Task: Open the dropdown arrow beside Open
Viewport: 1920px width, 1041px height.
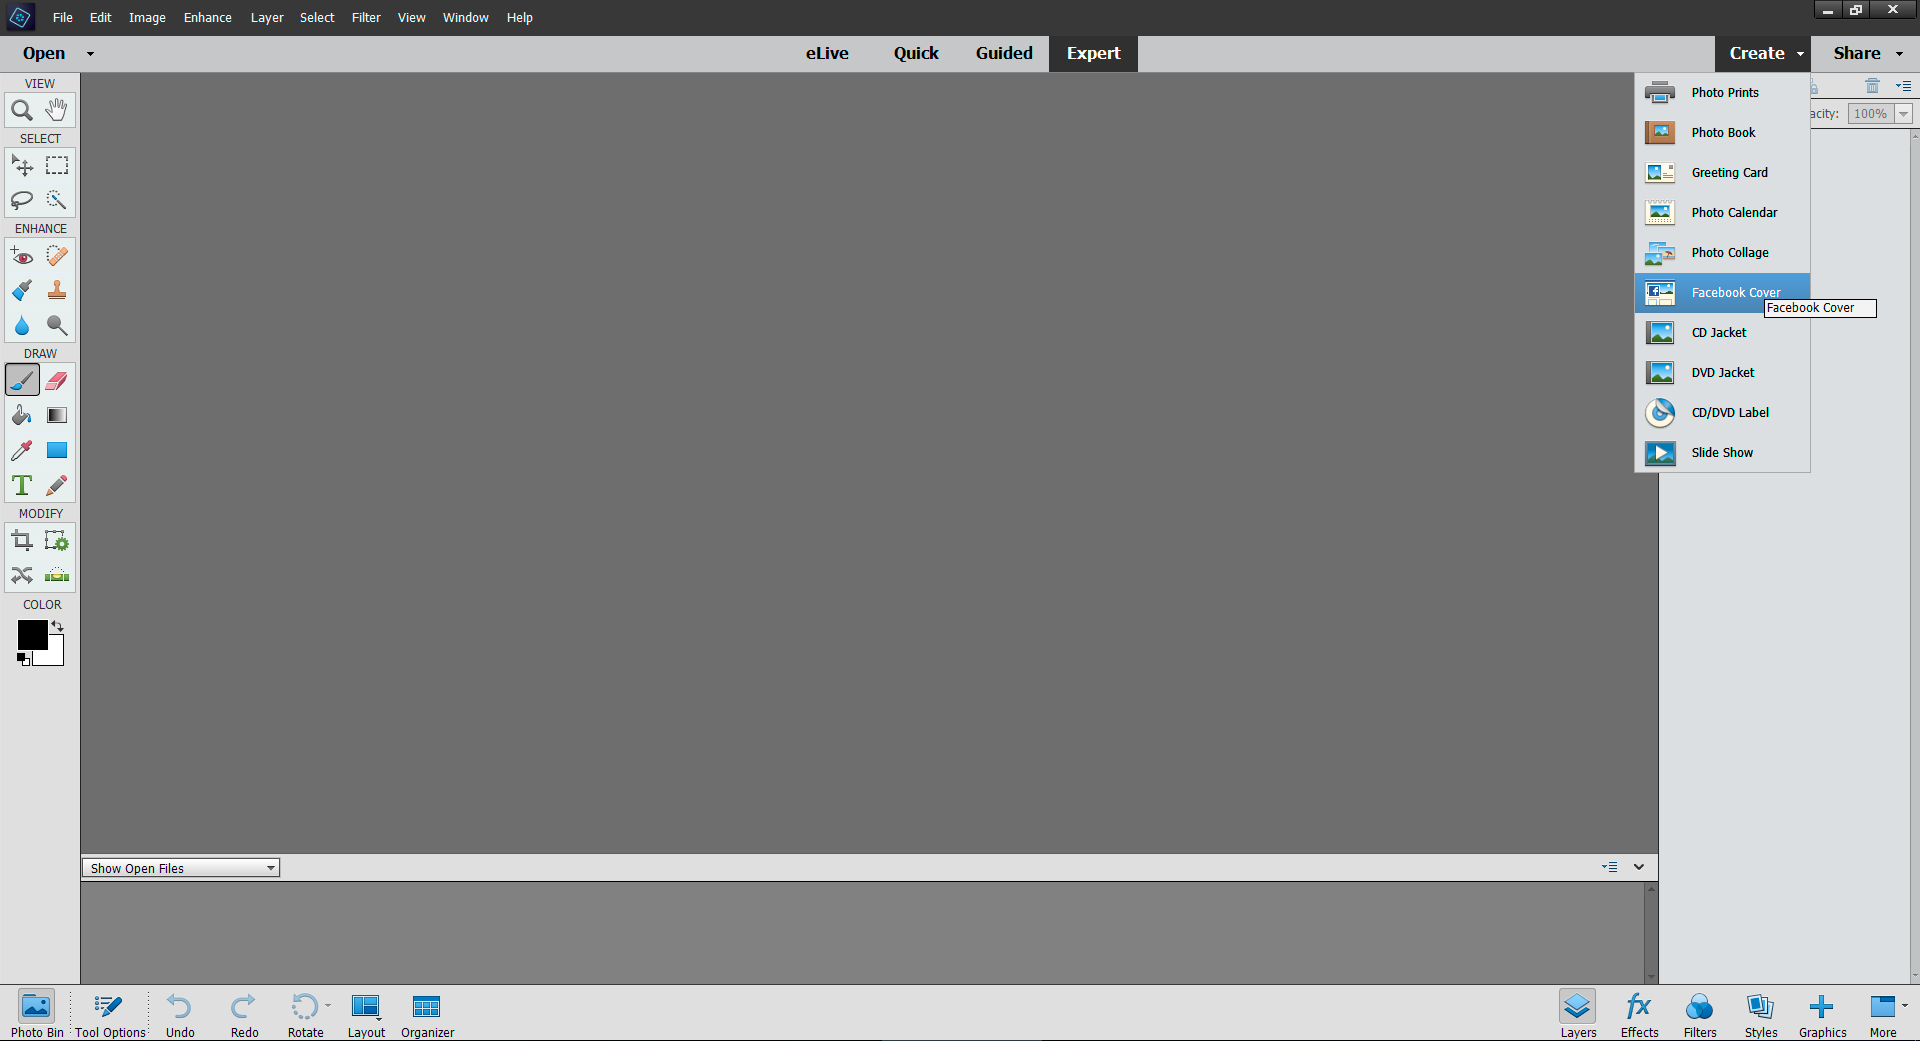Action: pos(89,53)
